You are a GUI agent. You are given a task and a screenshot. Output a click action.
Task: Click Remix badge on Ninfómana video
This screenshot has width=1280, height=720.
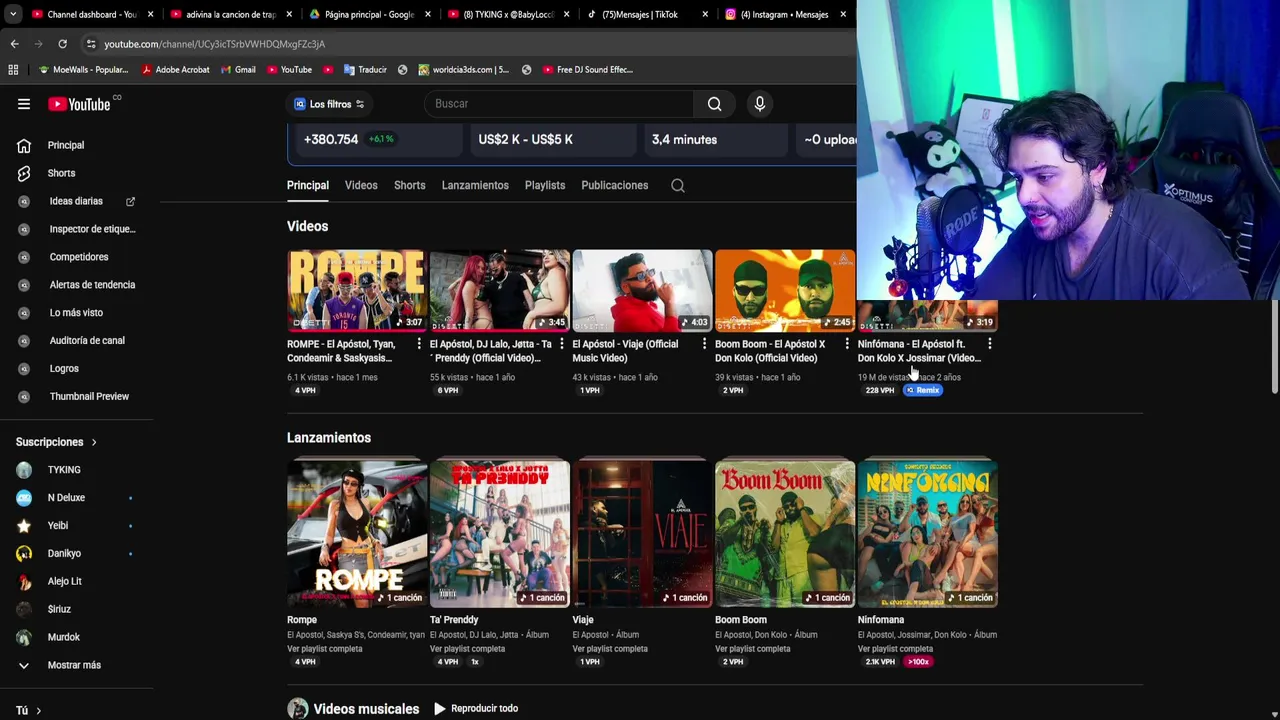coord(924,391)
